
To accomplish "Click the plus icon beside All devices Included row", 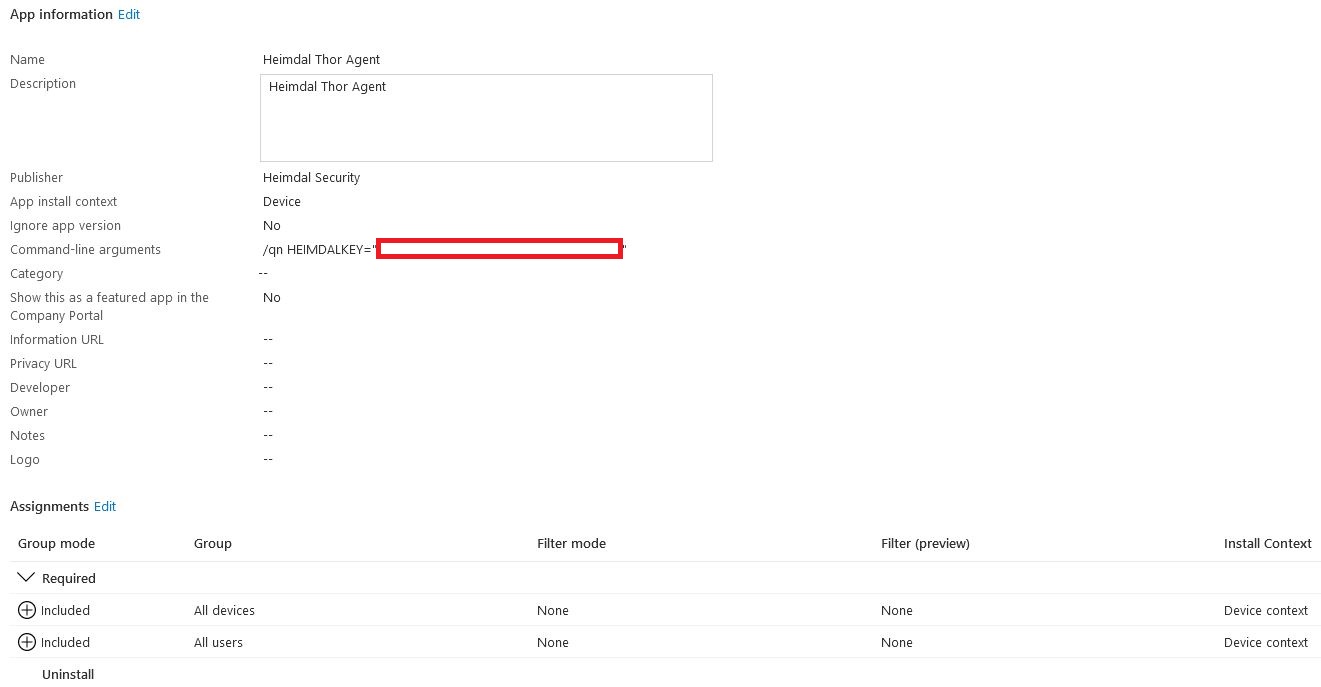I will point(26,610).
